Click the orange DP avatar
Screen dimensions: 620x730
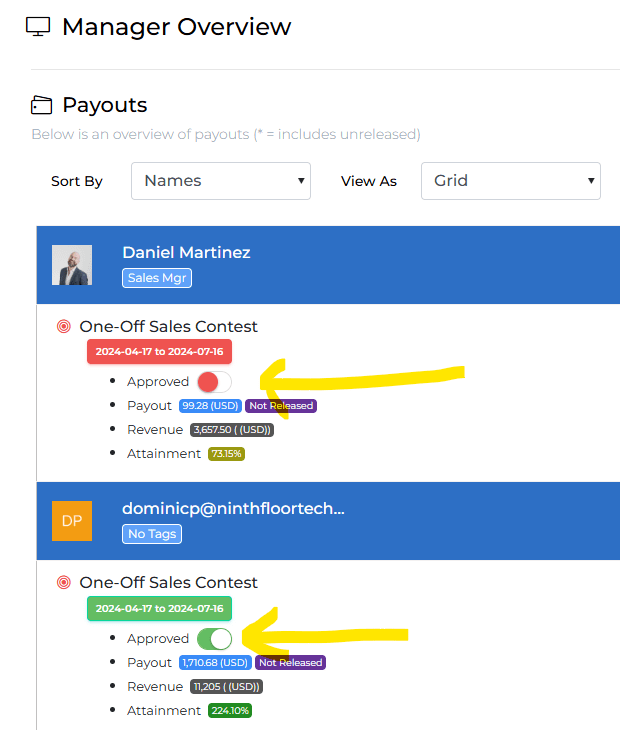click(72, 521)
